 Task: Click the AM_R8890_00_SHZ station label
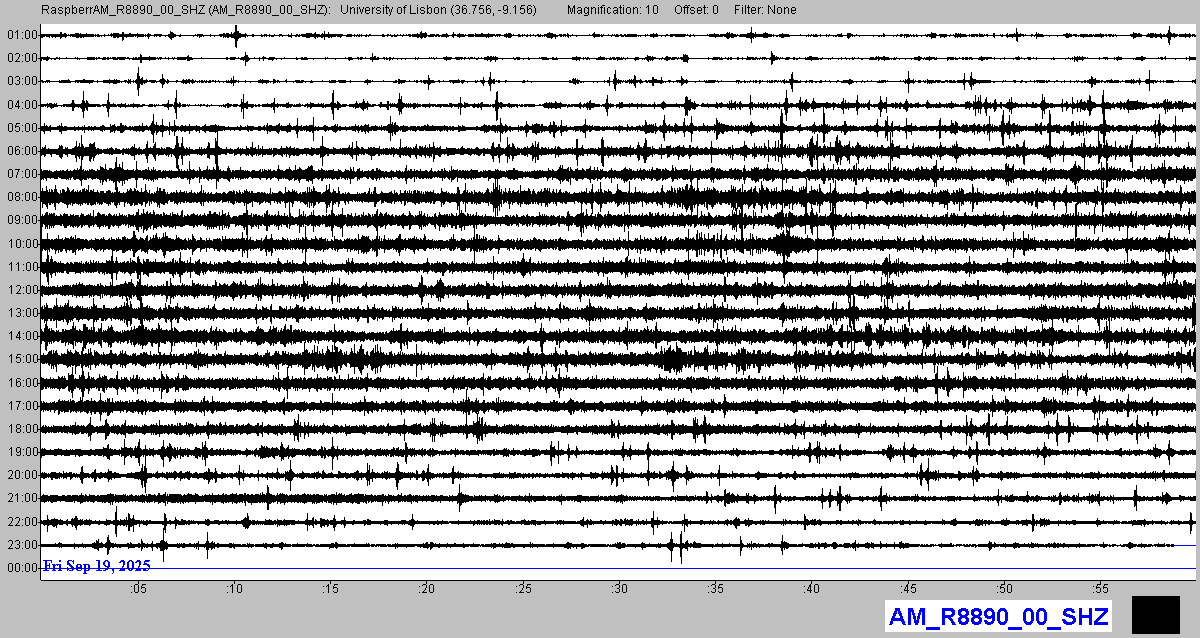[998, 617]
